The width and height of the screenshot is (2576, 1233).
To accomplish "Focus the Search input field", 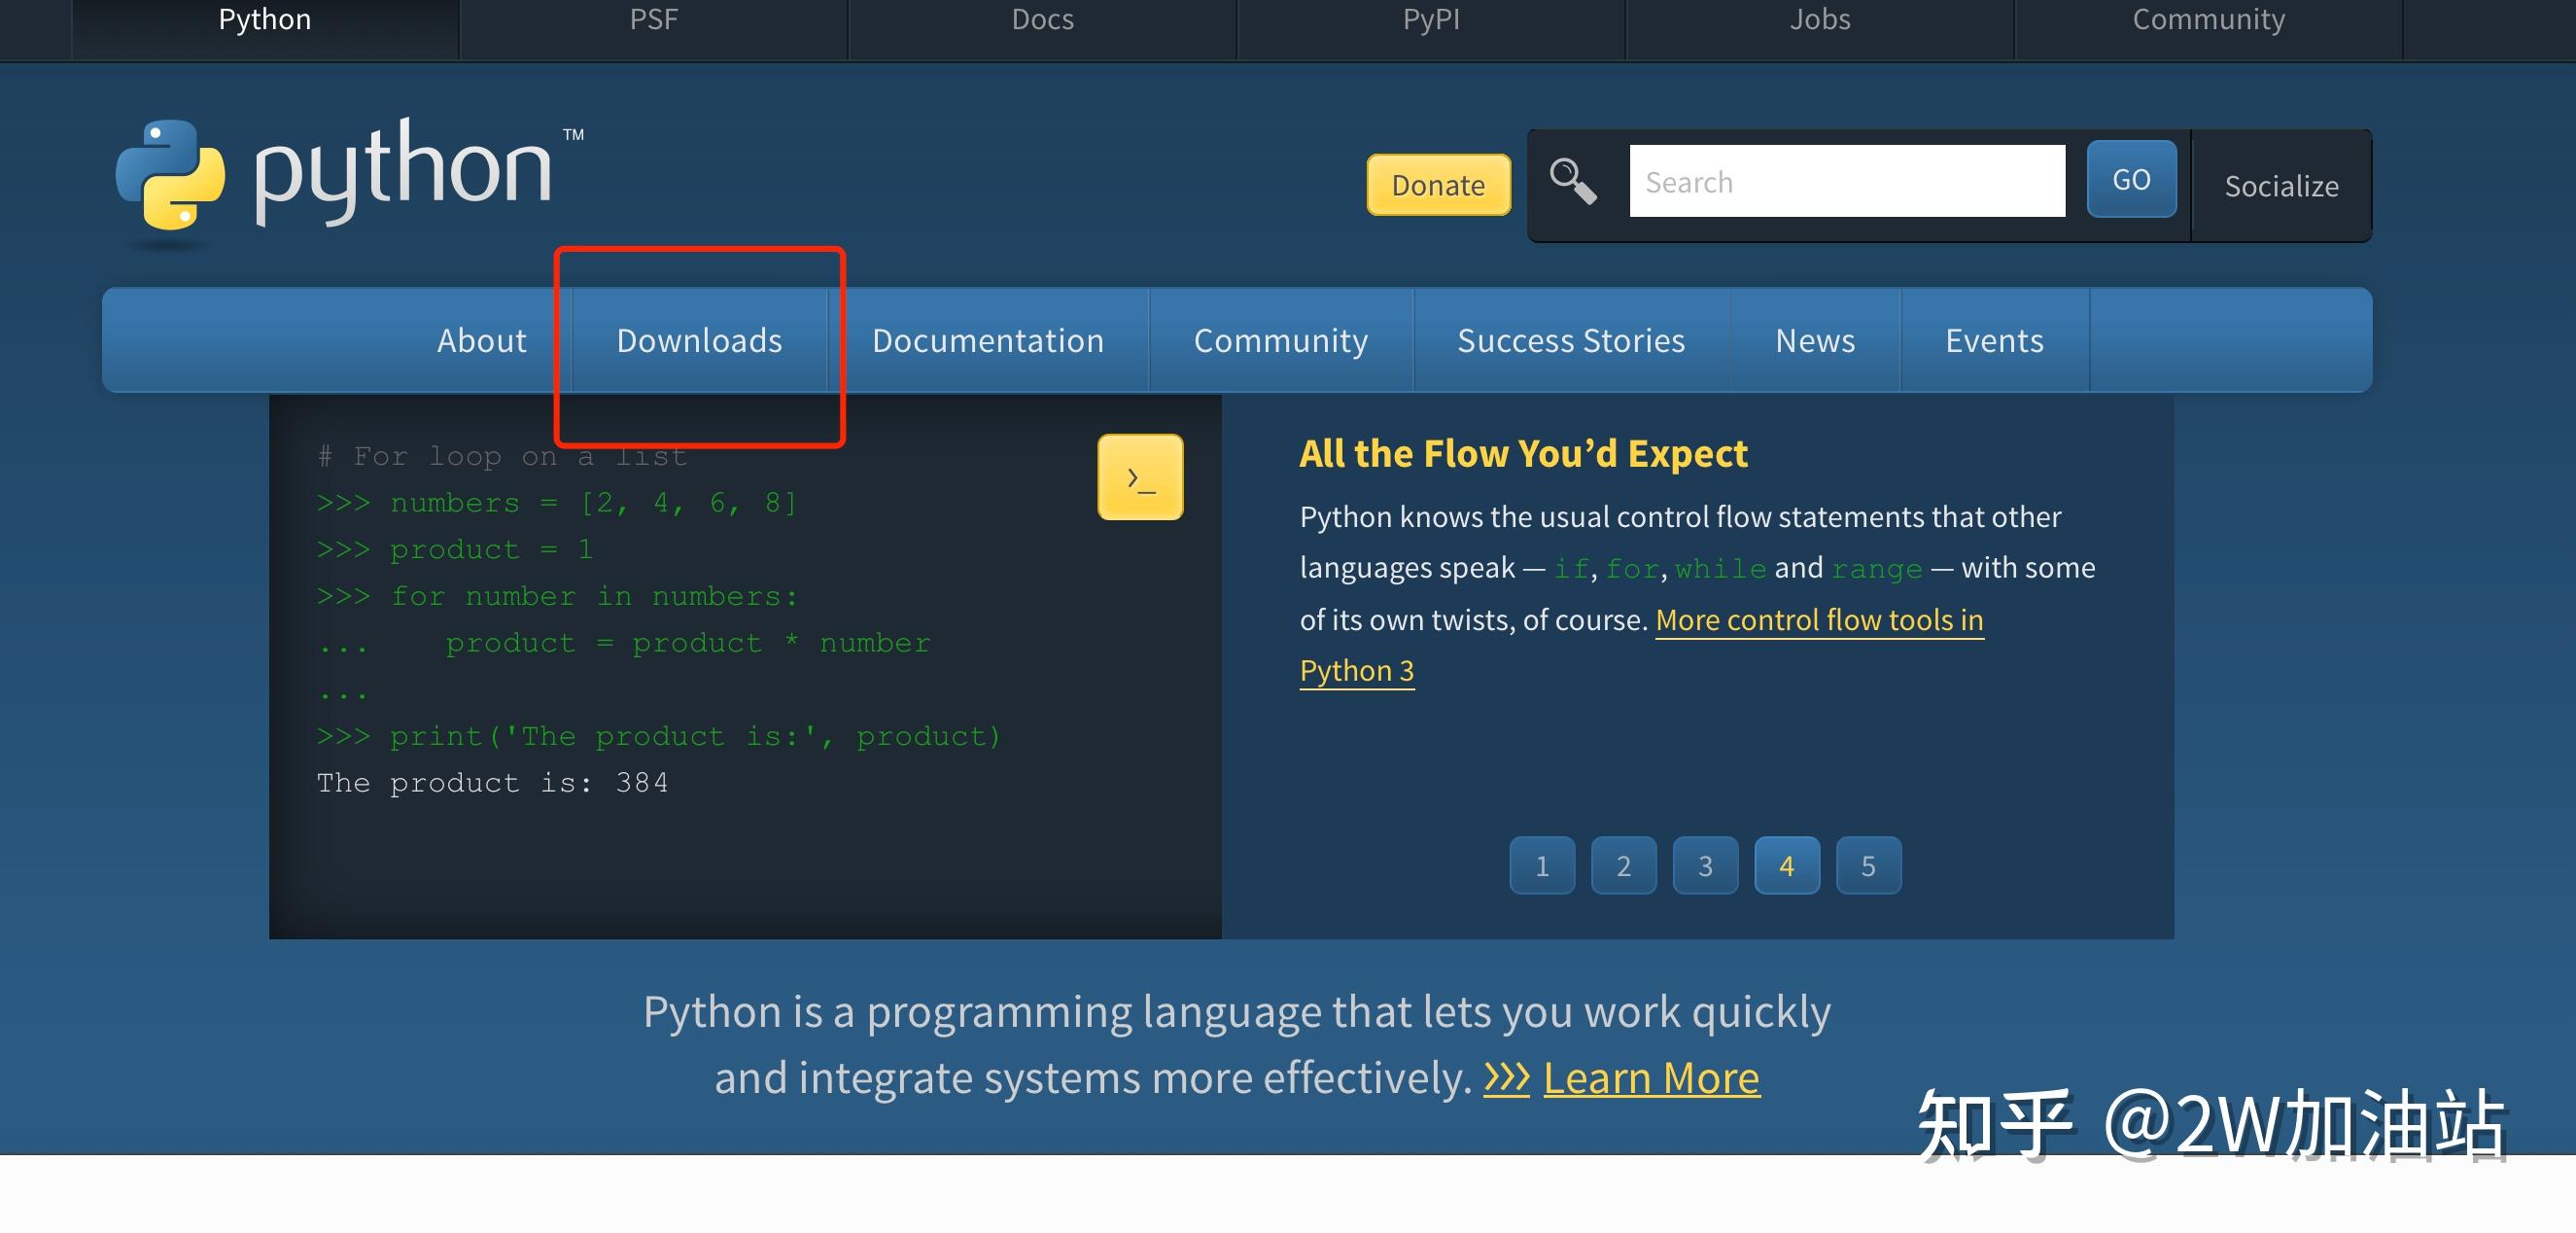I will pos(1847,181).
